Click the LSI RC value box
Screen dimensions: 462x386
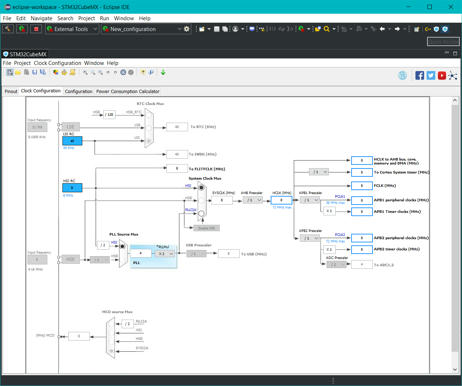pos(72,141)
